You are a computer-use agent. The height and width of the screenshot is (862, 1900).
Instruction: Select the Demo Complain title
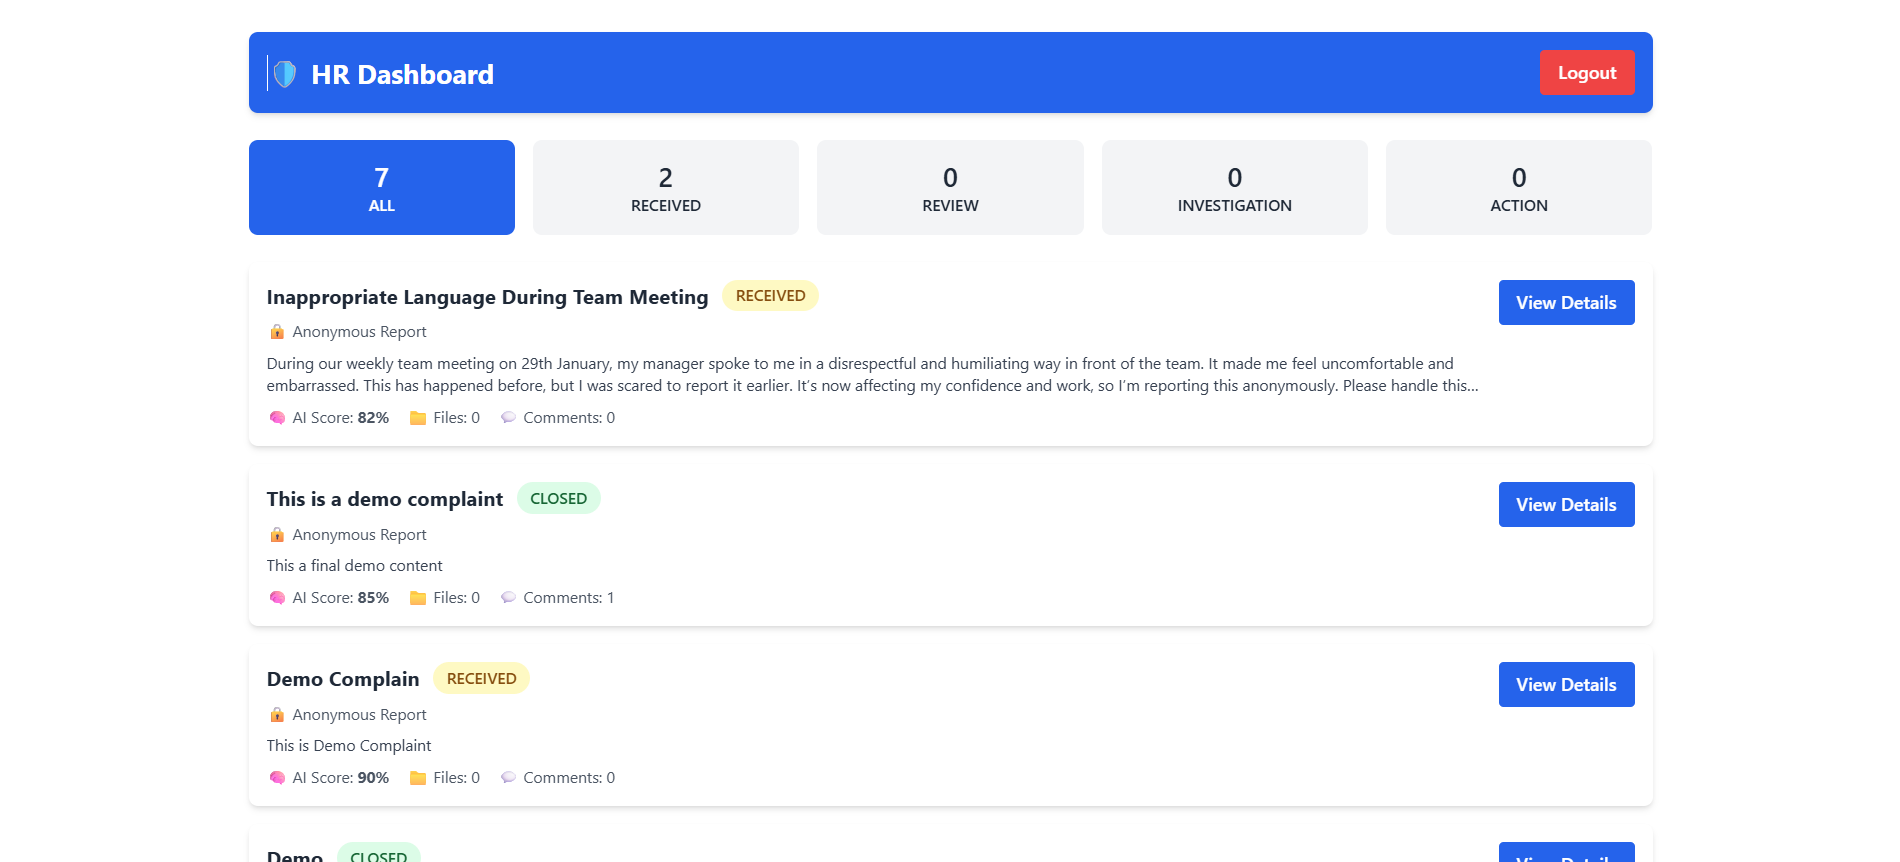click(343, 679)
